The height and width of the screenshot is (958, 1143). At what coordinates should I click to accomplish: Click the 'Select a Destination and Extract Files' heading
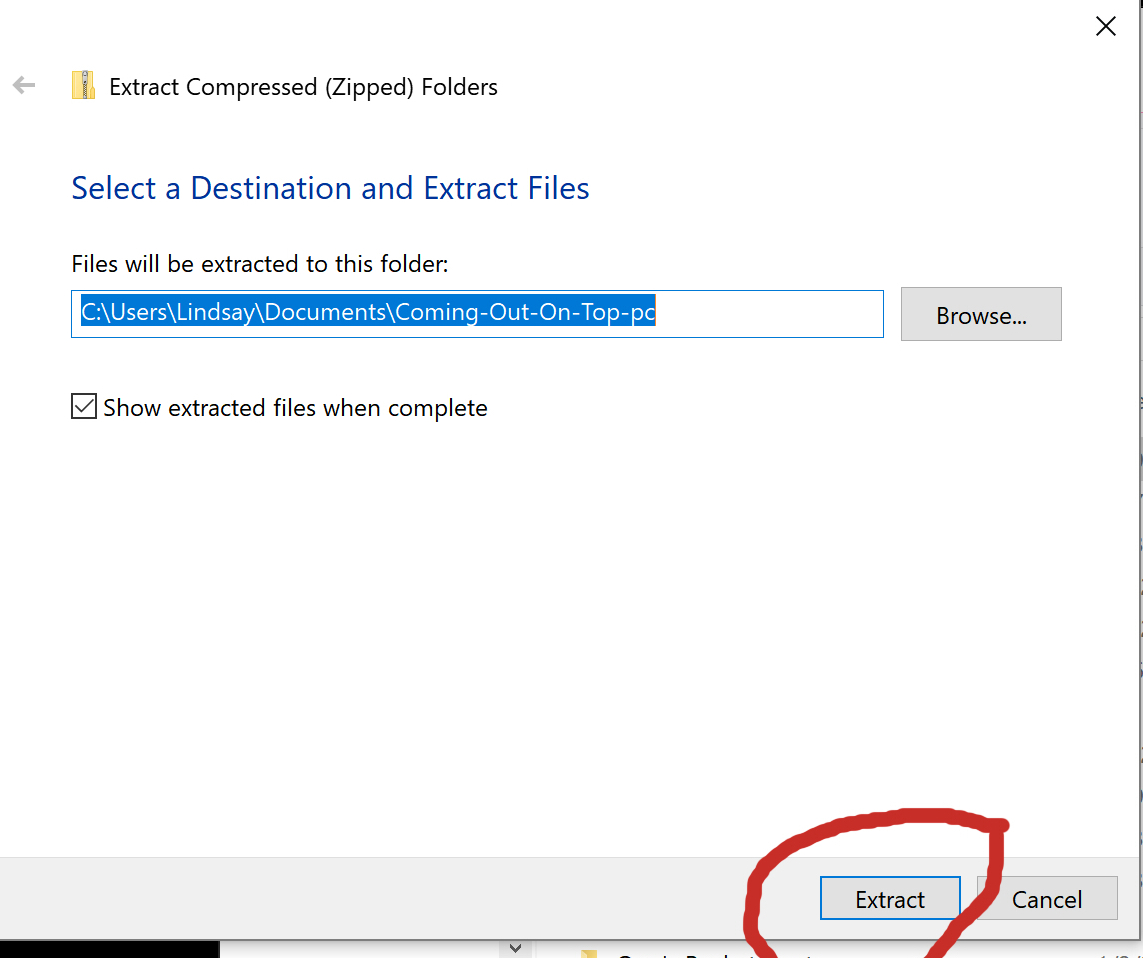tap(330, 188)
